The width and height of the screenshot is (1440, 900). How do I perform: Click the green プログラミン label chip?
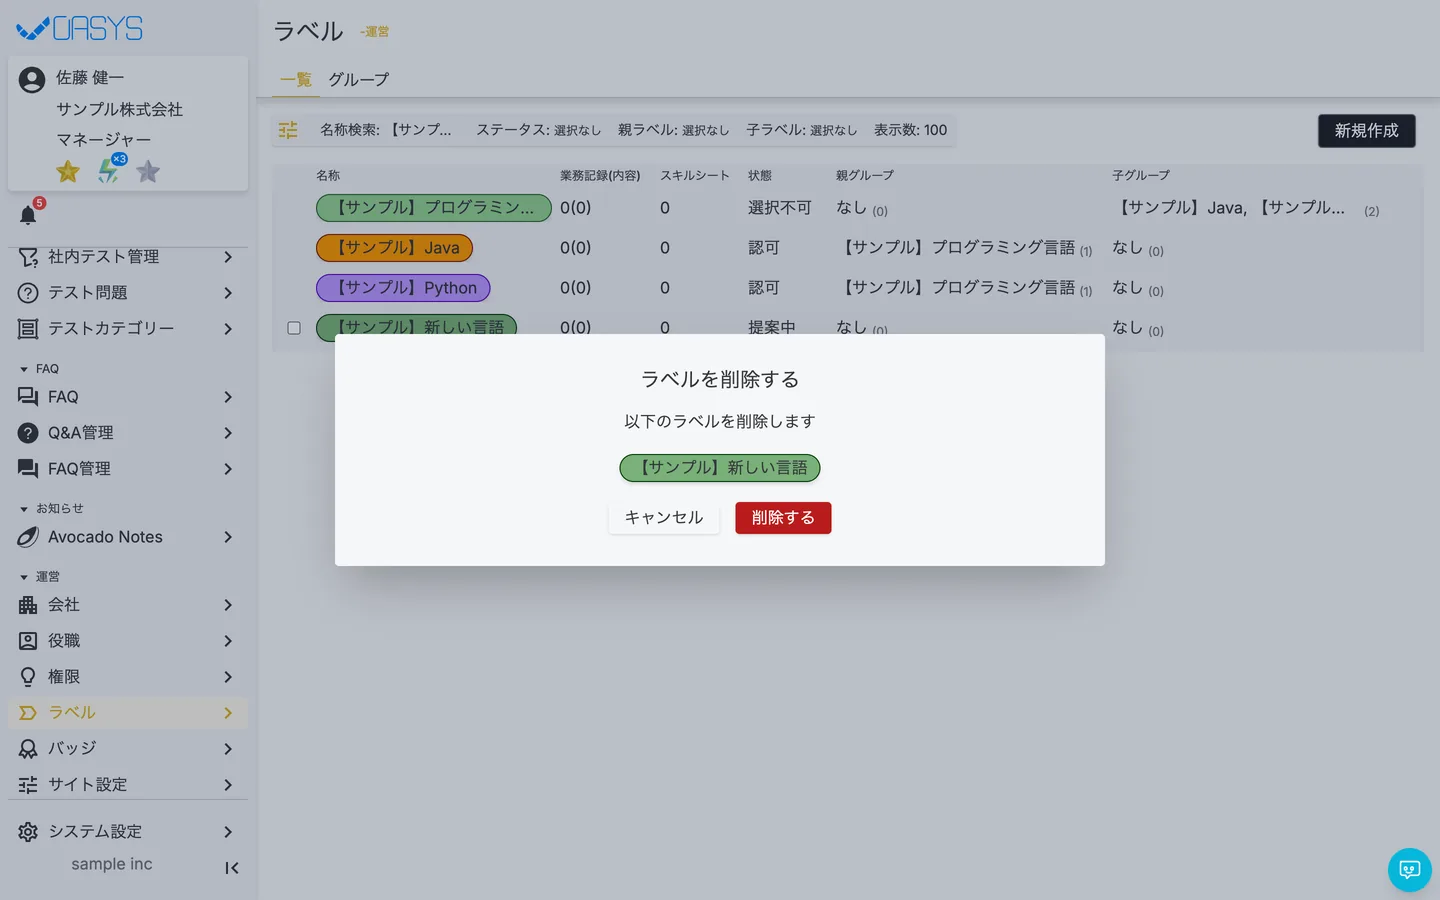point(434,208)
